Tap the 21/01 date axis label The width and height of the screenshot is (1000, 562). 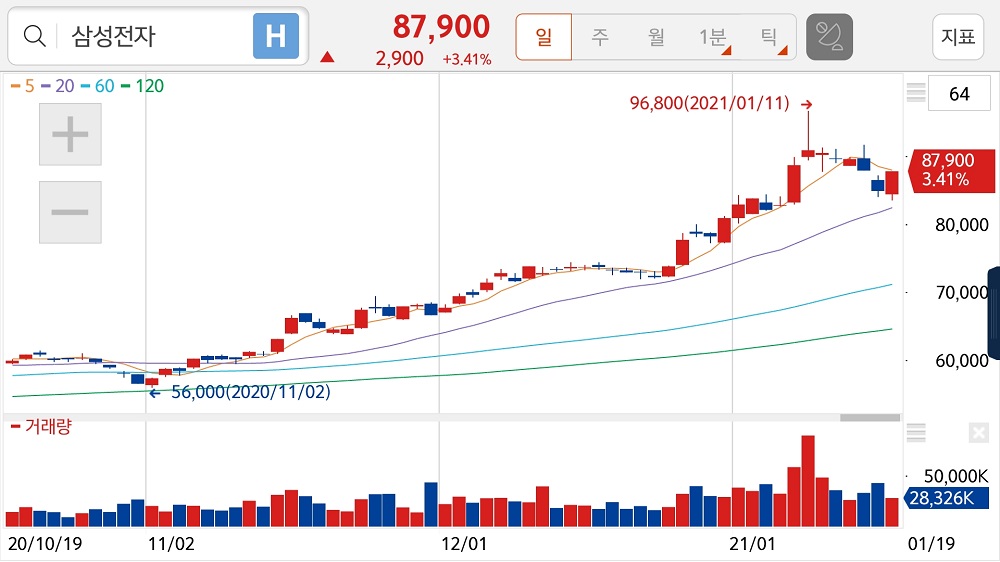click(x=753, y=544)
